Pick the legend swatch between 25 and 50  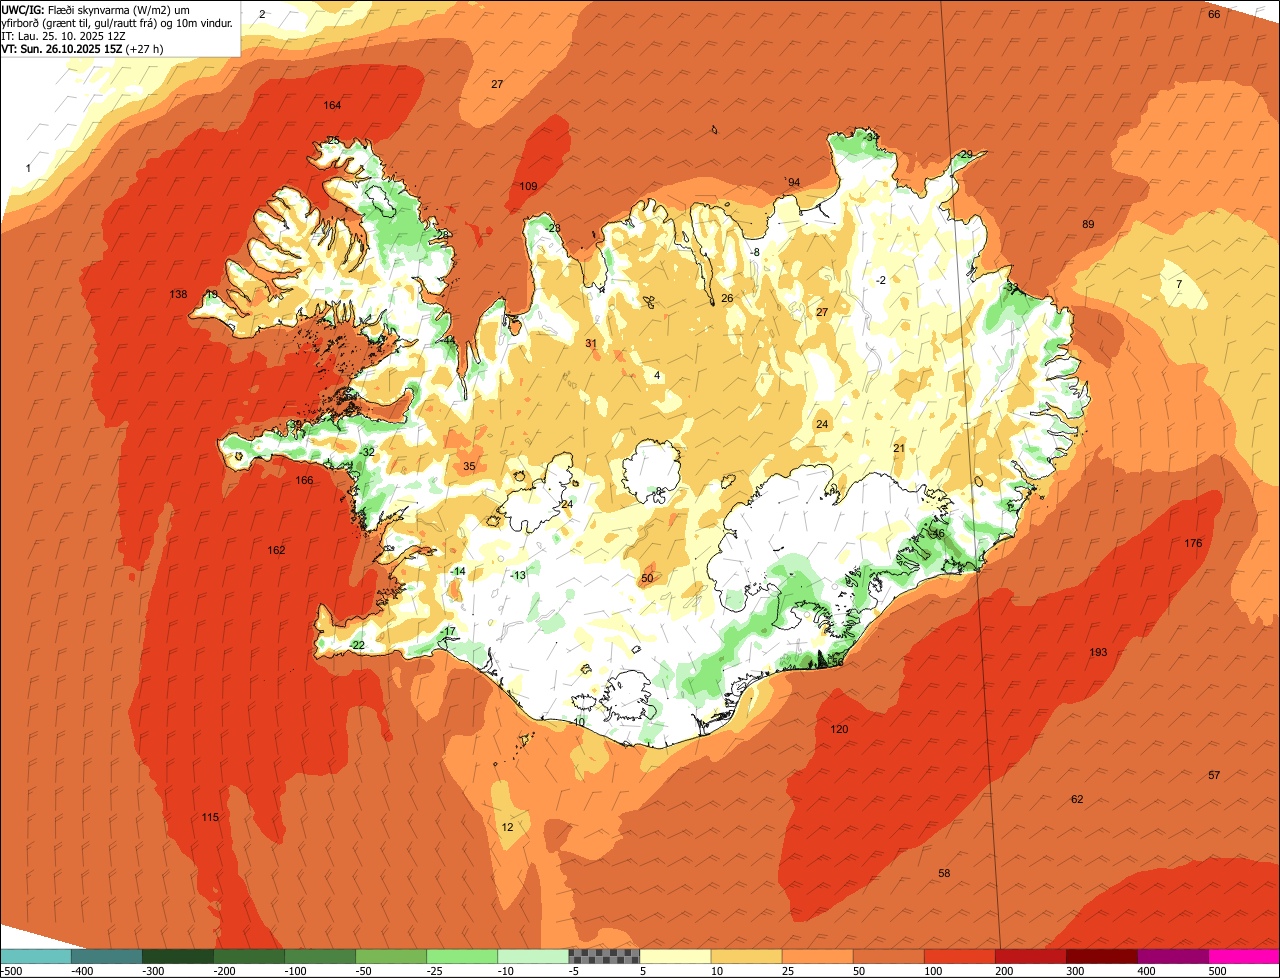point(817,956)
